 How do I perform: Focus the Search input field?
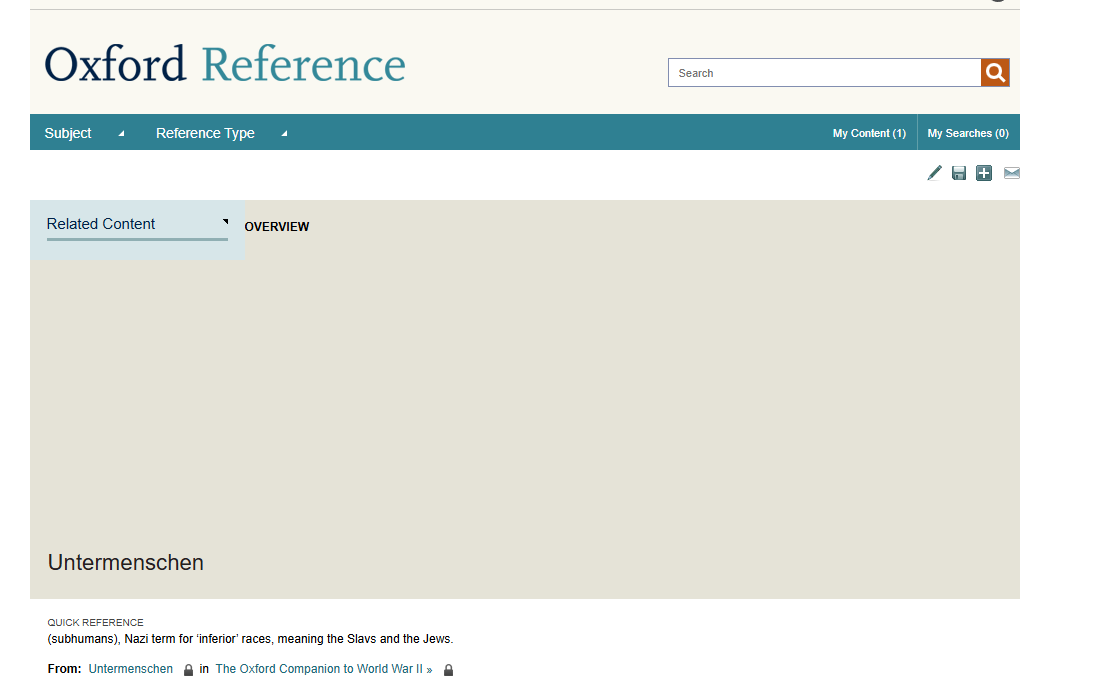click(x=825, y=73)
